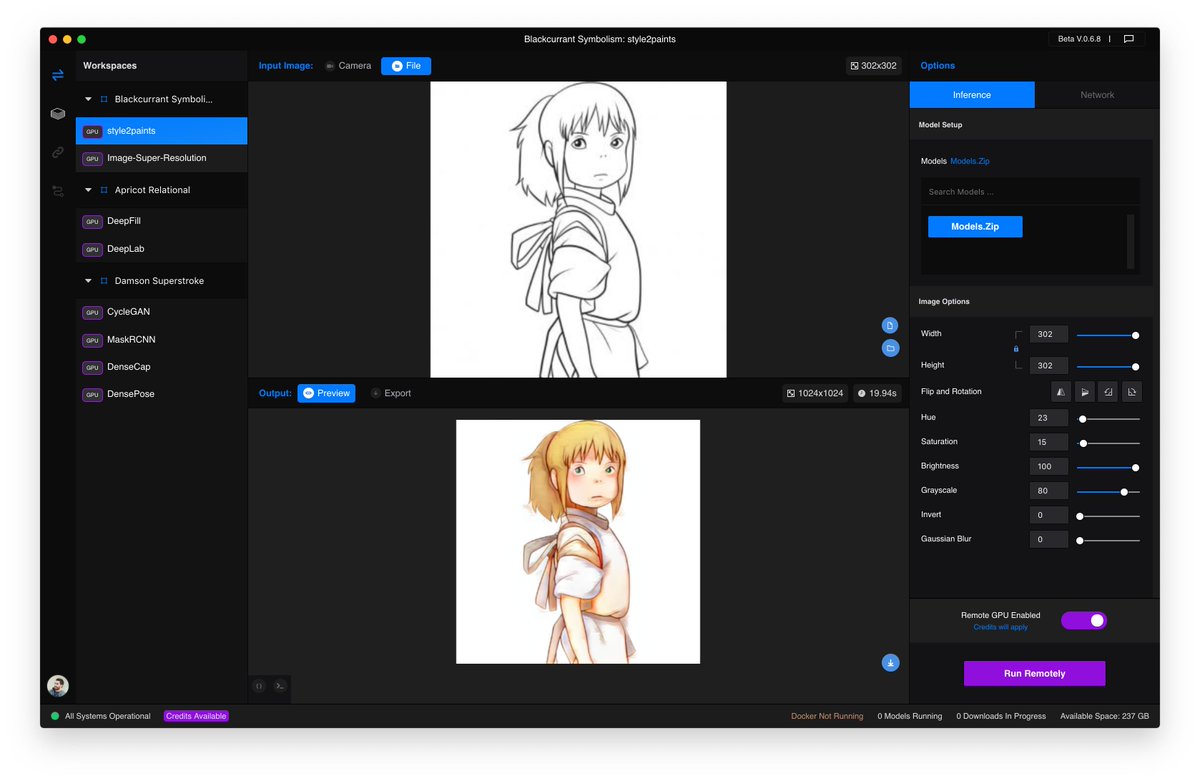1200x781 pixels.
Task: Click the blue folder icon beside the input image
Action: pyautogui.click(x=890, y=348)
